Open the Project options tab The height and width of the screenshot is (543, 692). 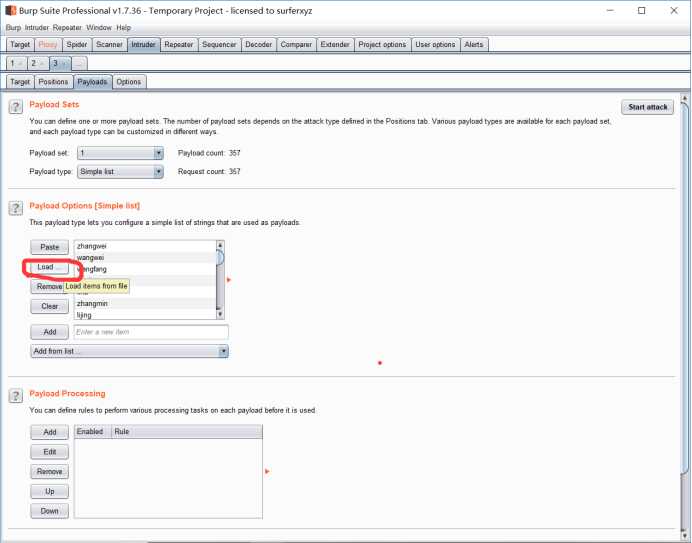click(x=382, y=45)
